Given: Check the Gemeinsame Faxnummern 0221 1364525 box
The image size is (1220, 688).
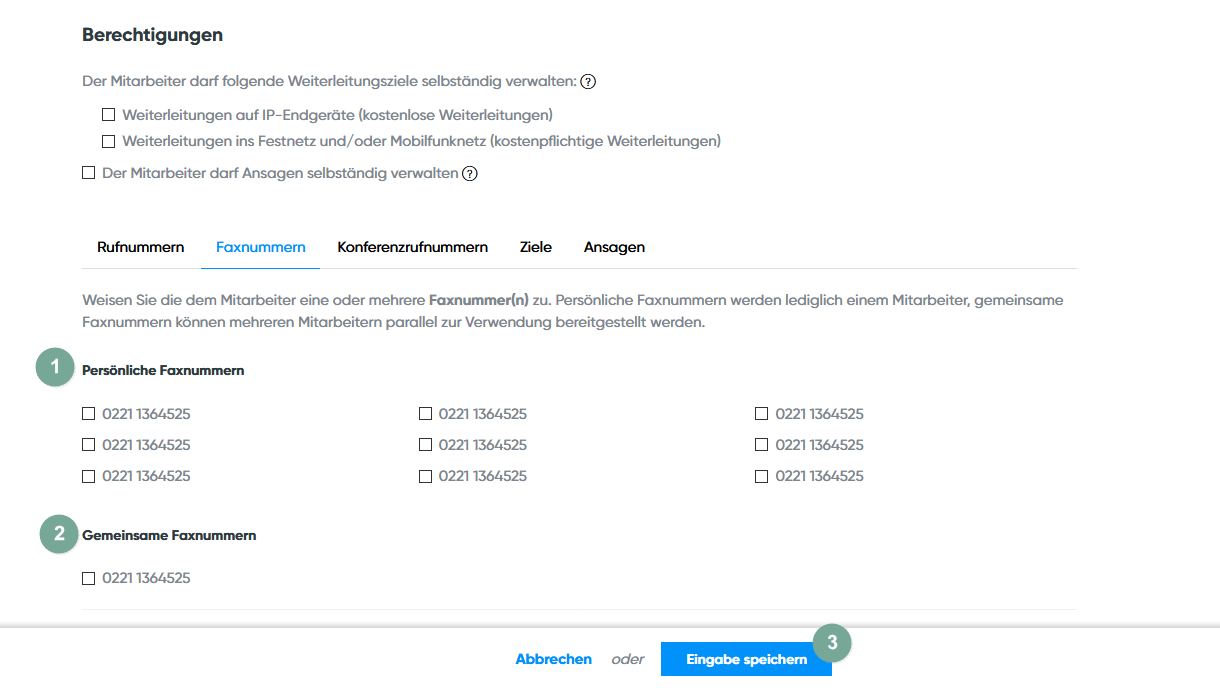Looking at the screenshot, I should pyautogui.click(x=89, y=578).
